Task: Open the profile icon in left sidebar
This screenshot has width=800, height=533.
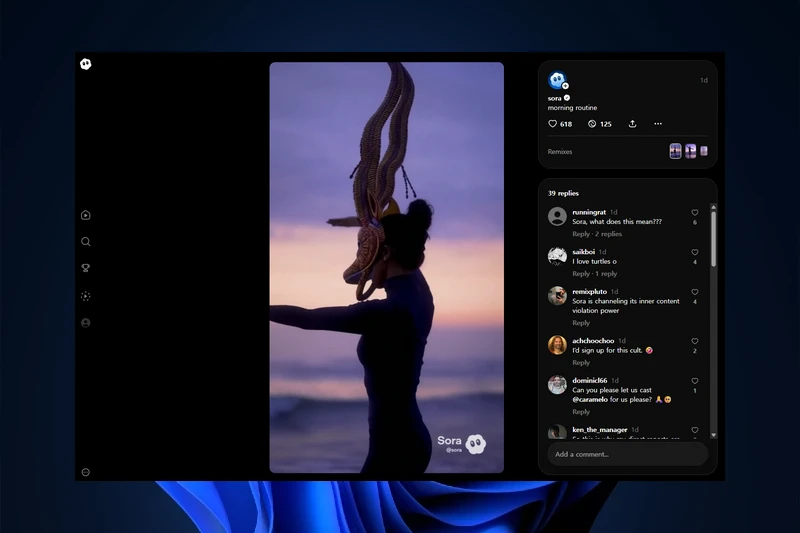Action: coord(86,323)
